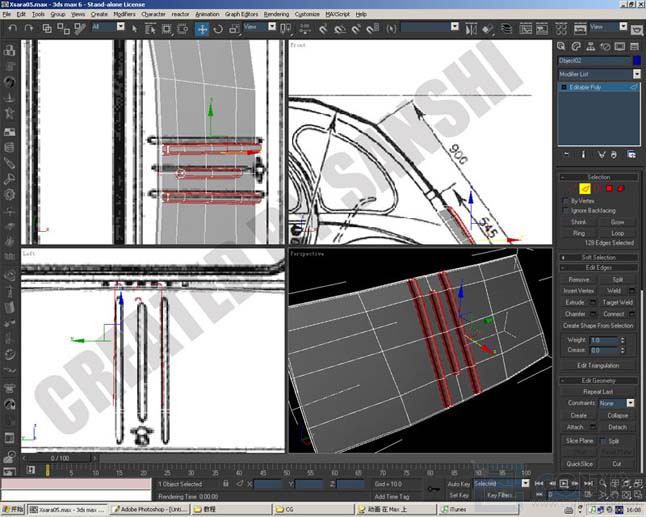The image size is (646, 517).
Task: Select Element sub-object level icon
Action: pos(620,189)
